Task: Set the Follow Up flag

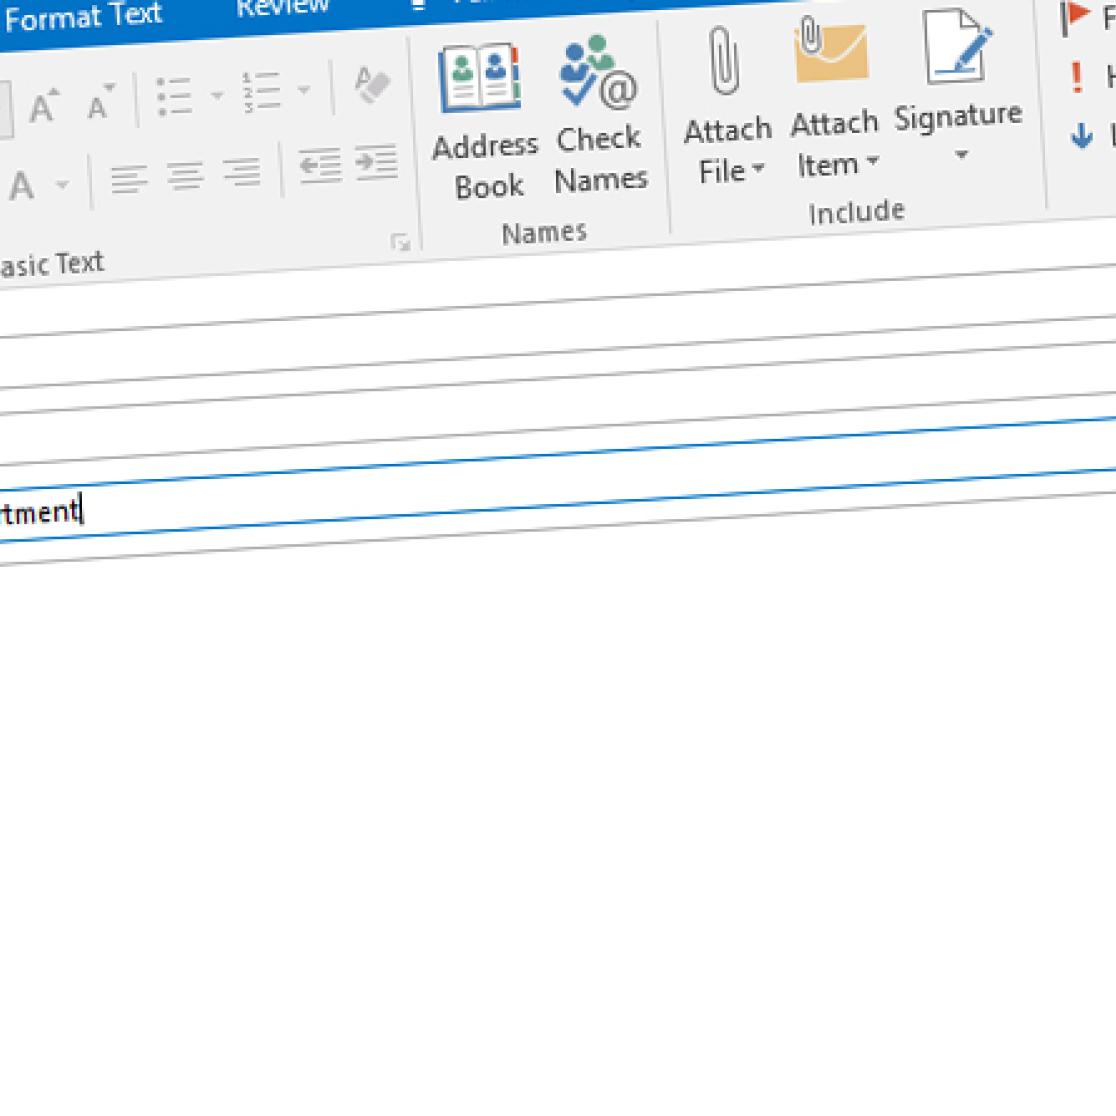Action: click(1087, 19)
